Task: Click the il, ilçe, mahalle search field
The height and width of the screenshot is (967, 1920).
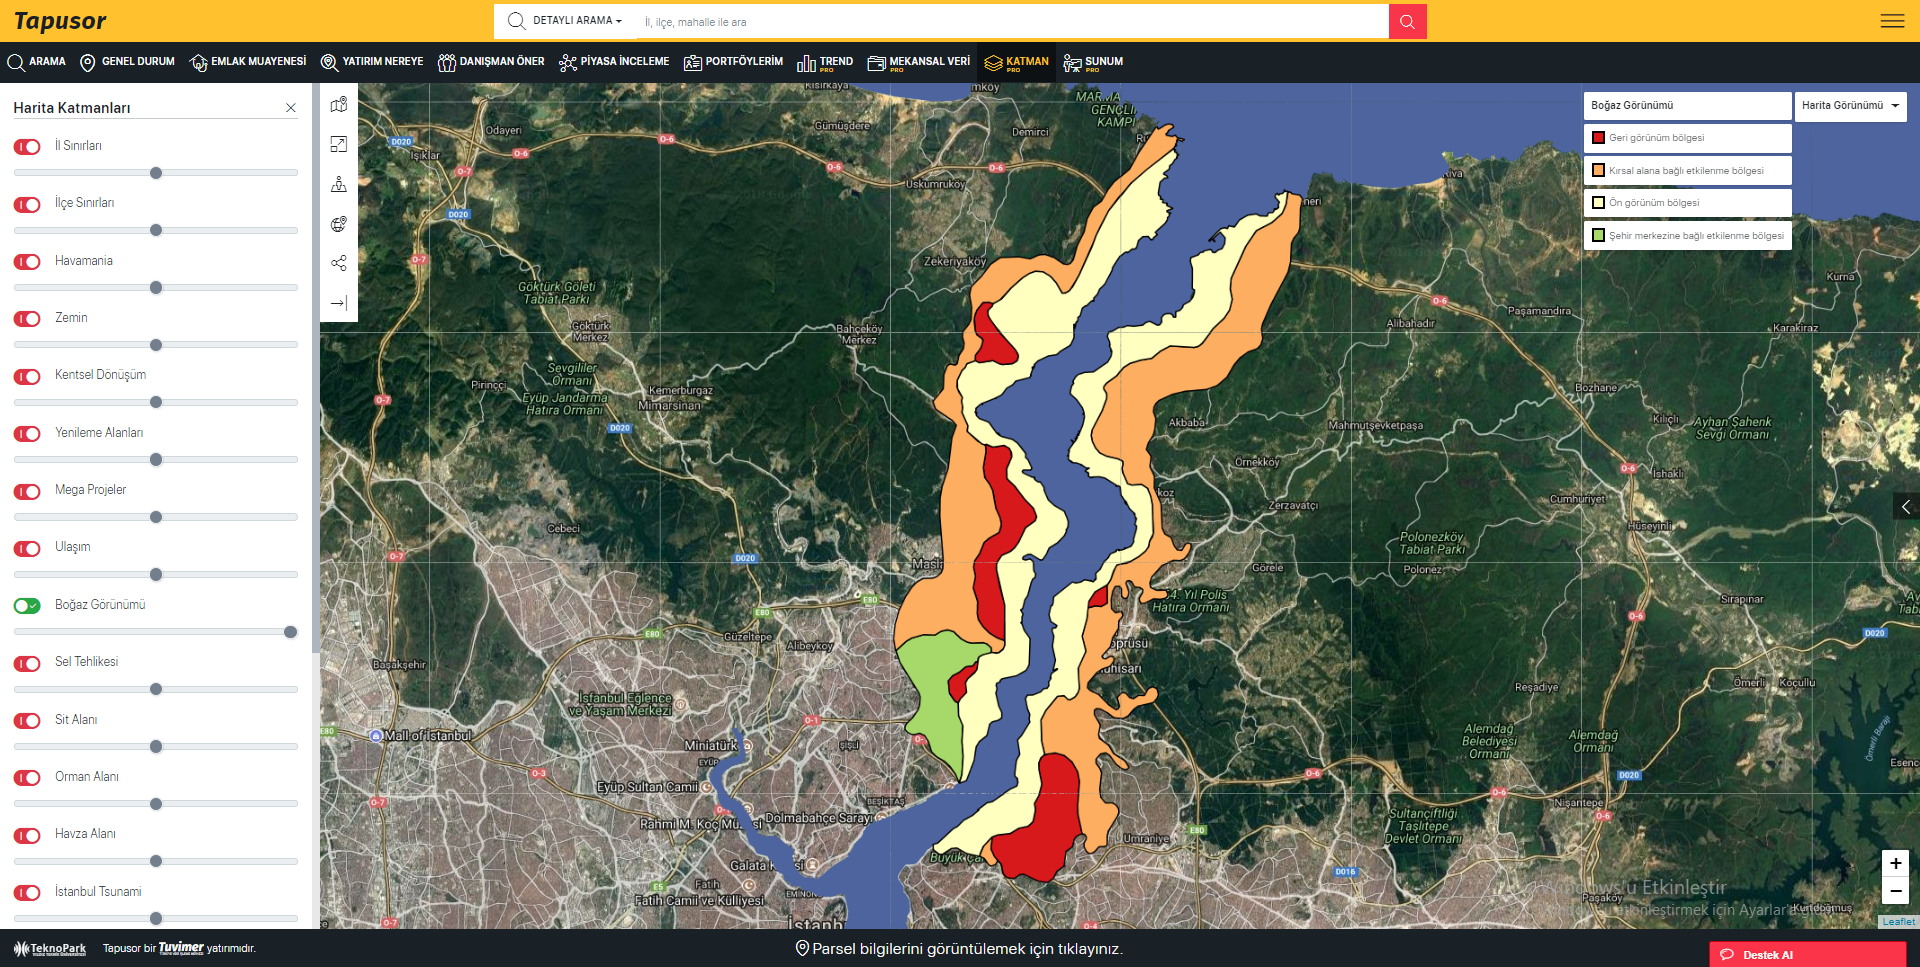Action: (1012, 22)
